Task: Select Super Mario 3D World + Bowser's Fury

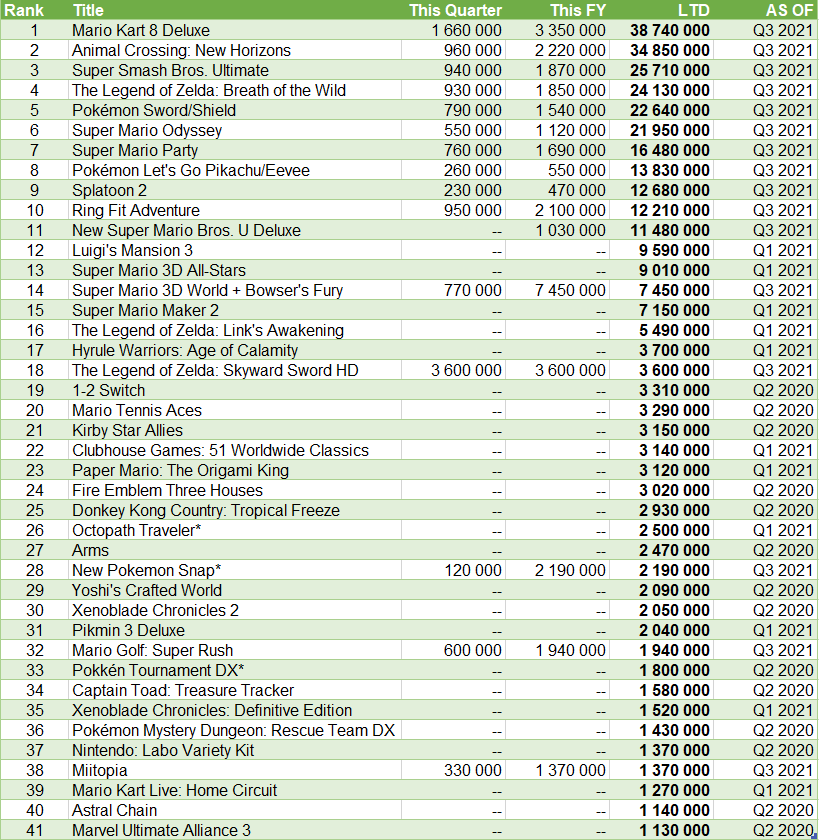Action: 235,290
